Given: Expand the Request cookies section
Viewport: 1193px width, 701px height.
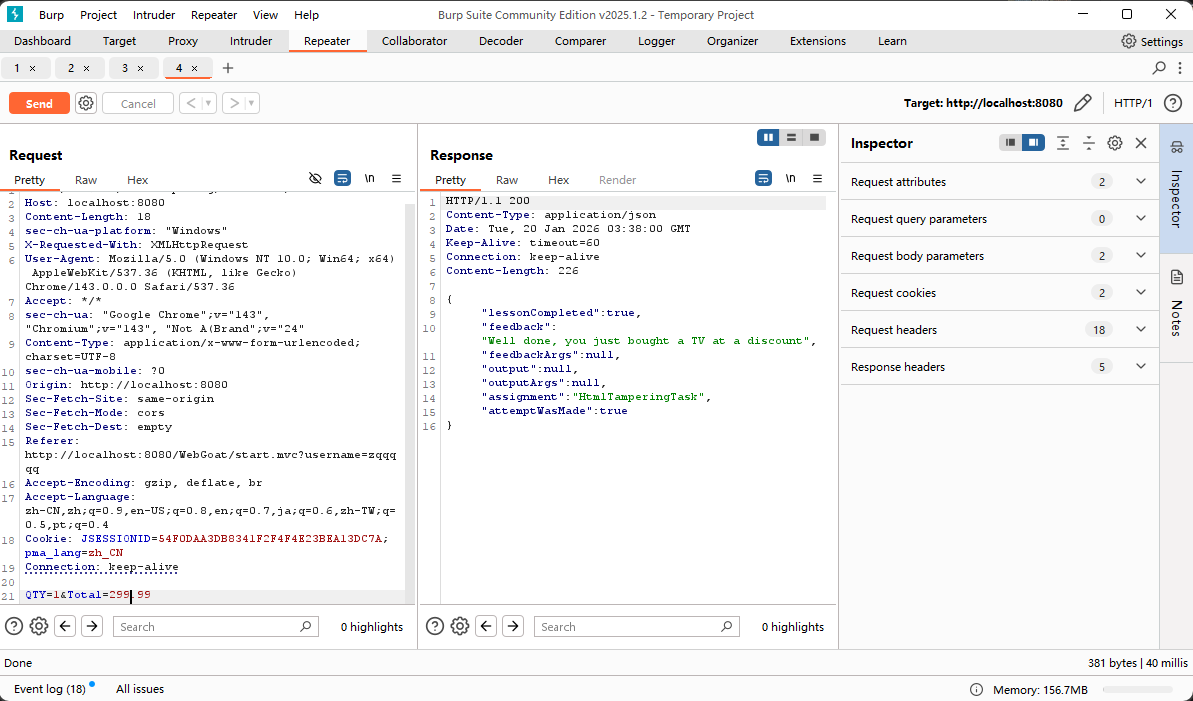Looking at the screenshot, I should tap(1140, 293).
